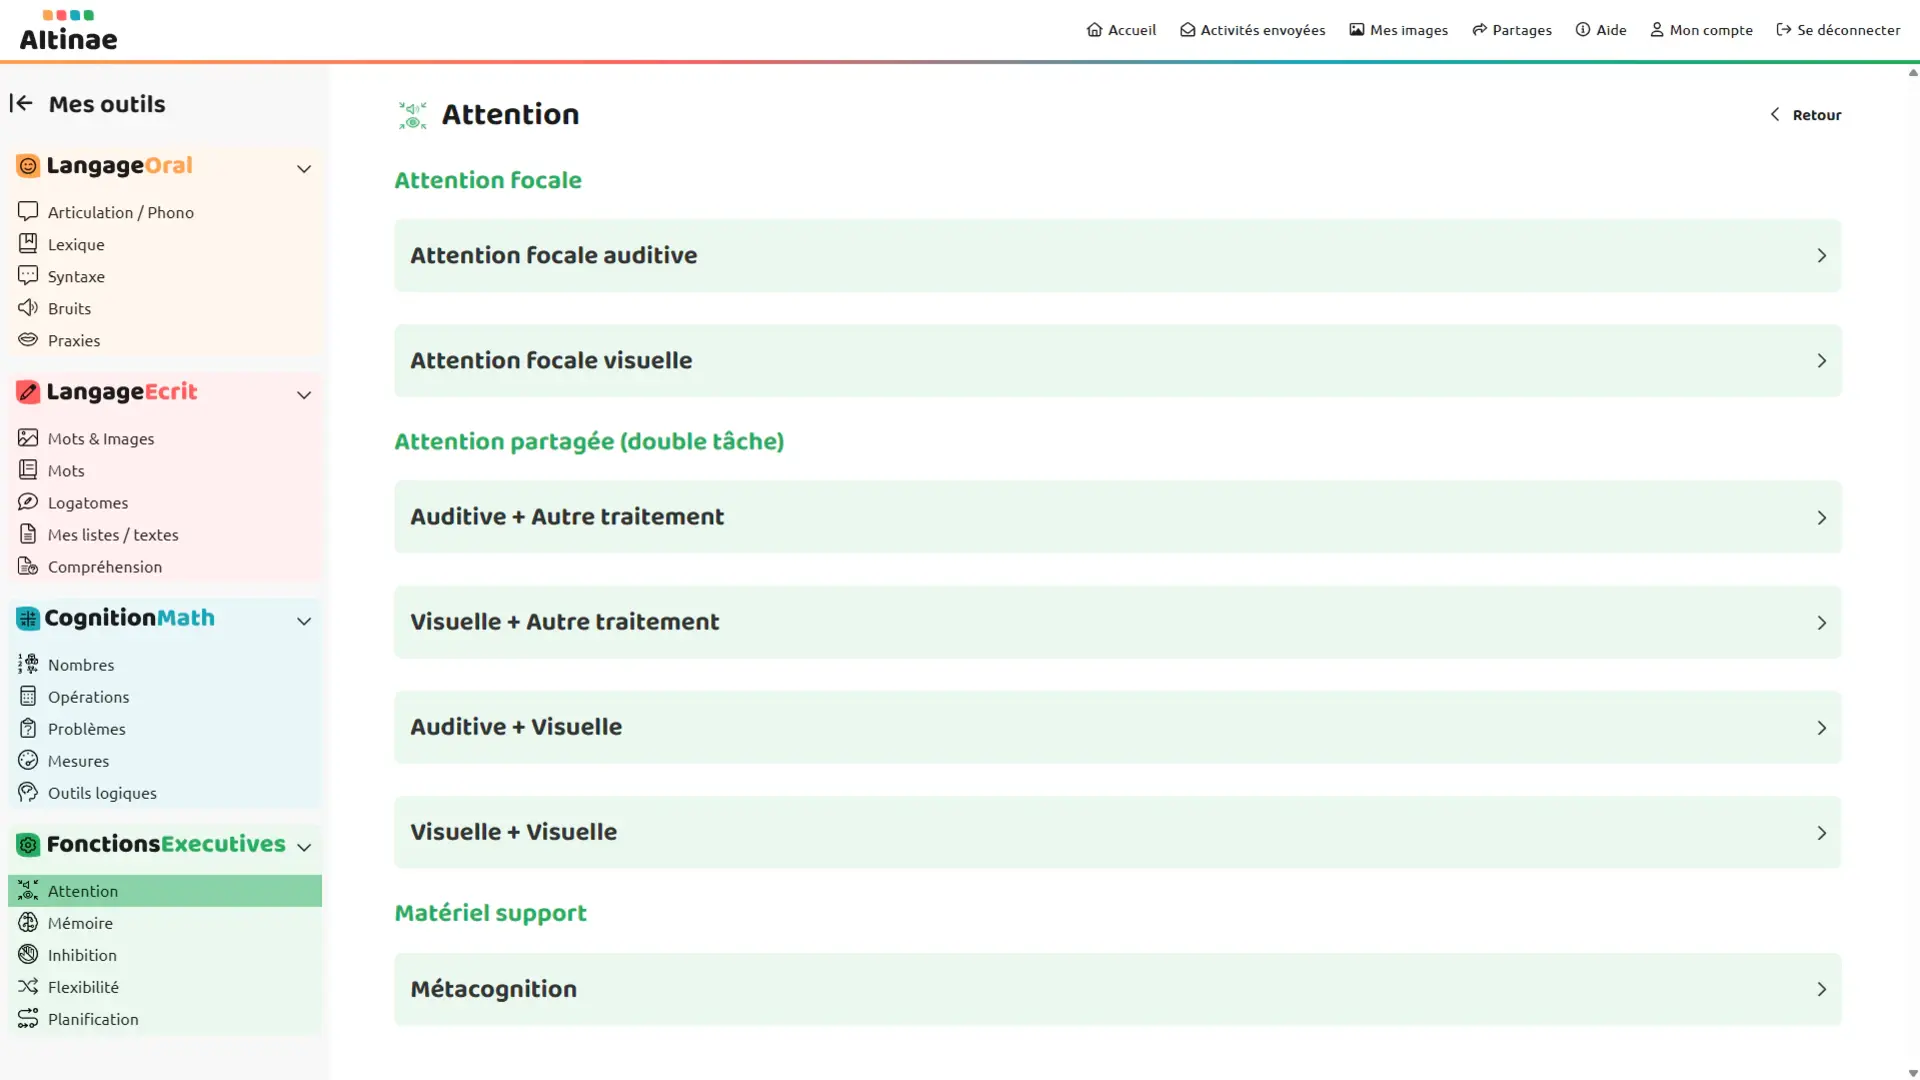Select Inhibition in the sidebar

(82, 955)
